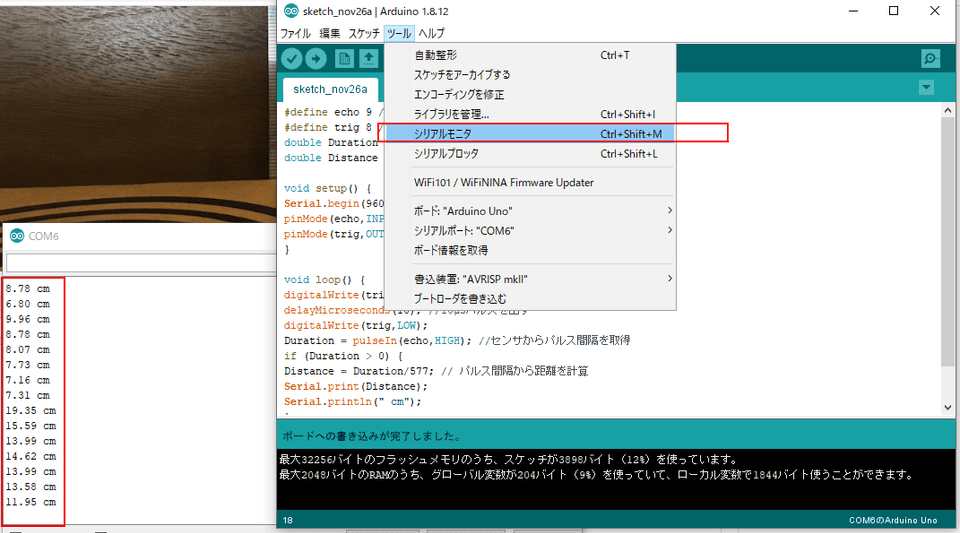Click the COM6 serial input text field
The height and width of the screenshot is (533, 960).
pos(140,263)
